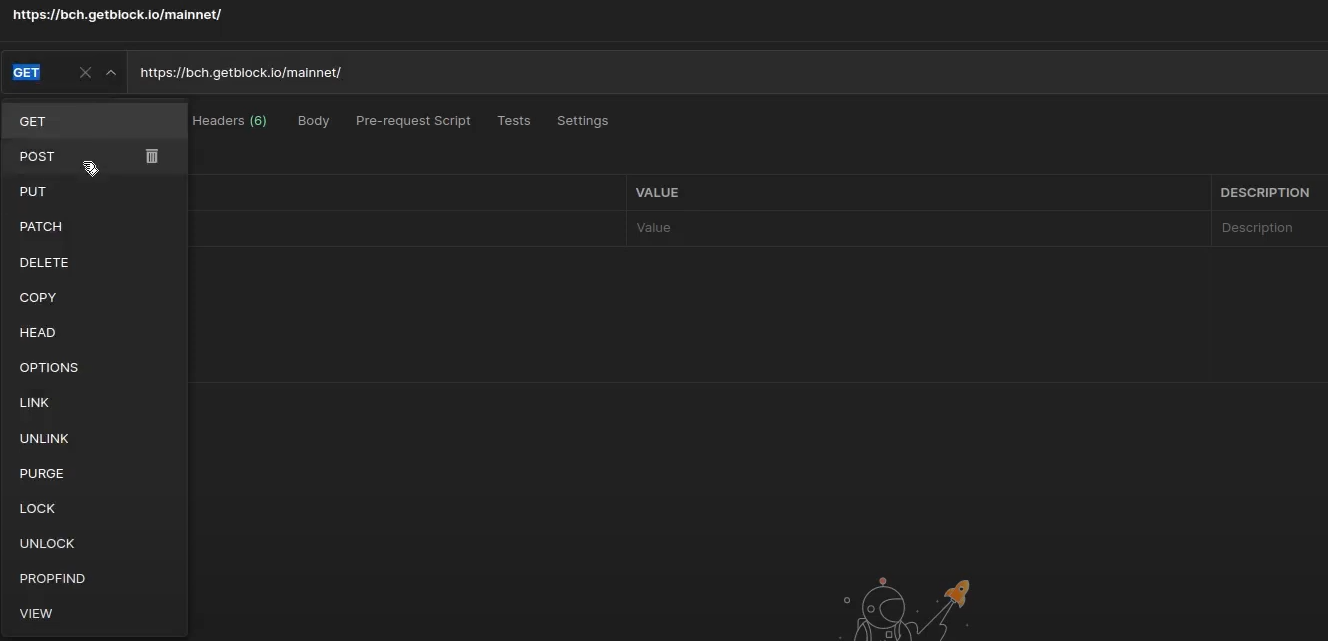Pick PATCH in the method dropdown

pos(95,226)
